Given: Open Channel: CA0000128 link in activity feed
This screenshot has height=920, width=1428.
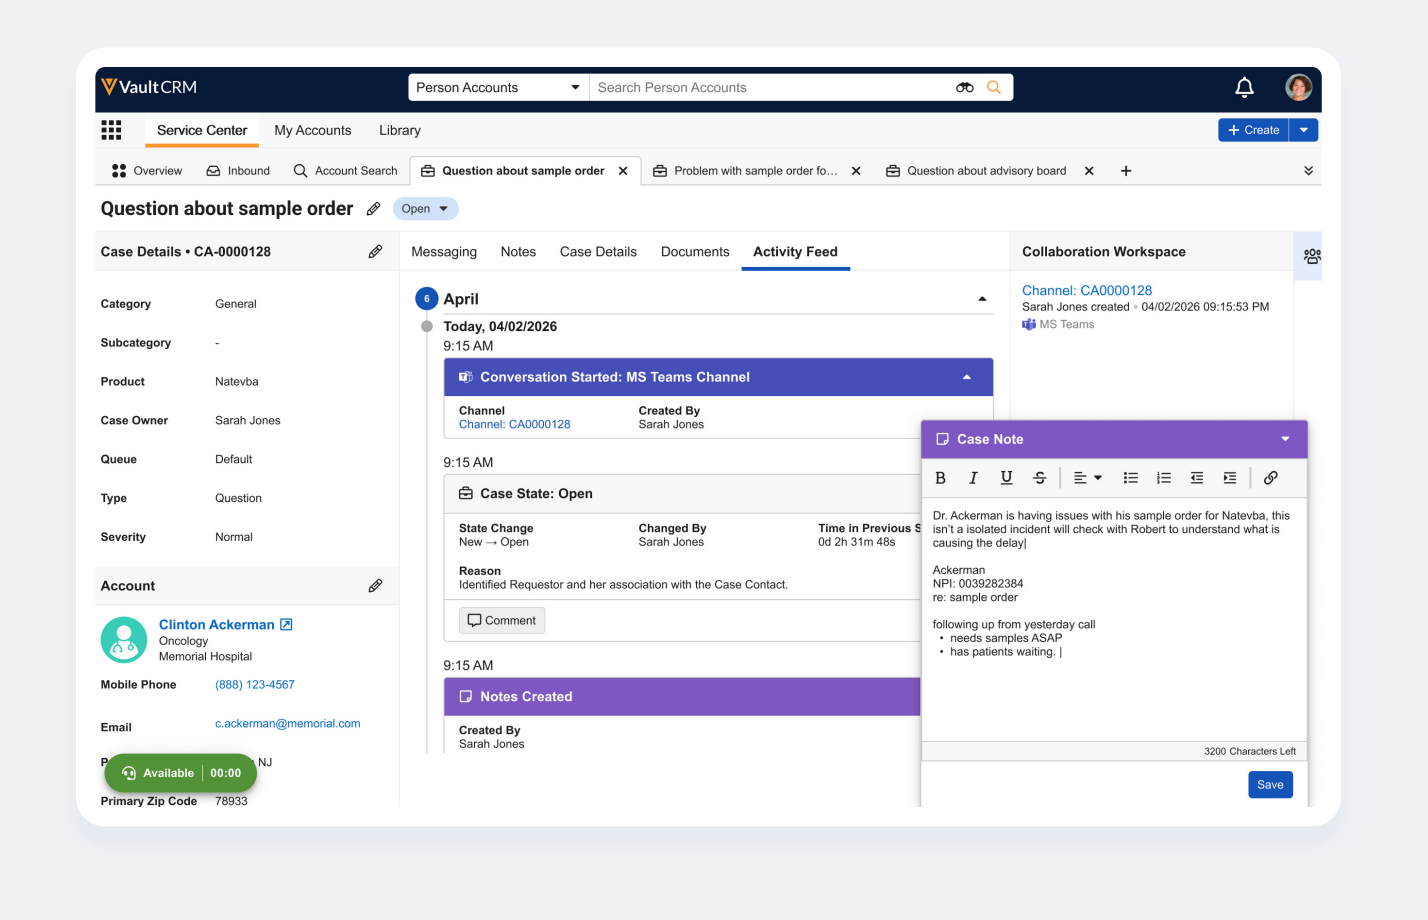Looking at the screenshot, I should click(514, 425).
